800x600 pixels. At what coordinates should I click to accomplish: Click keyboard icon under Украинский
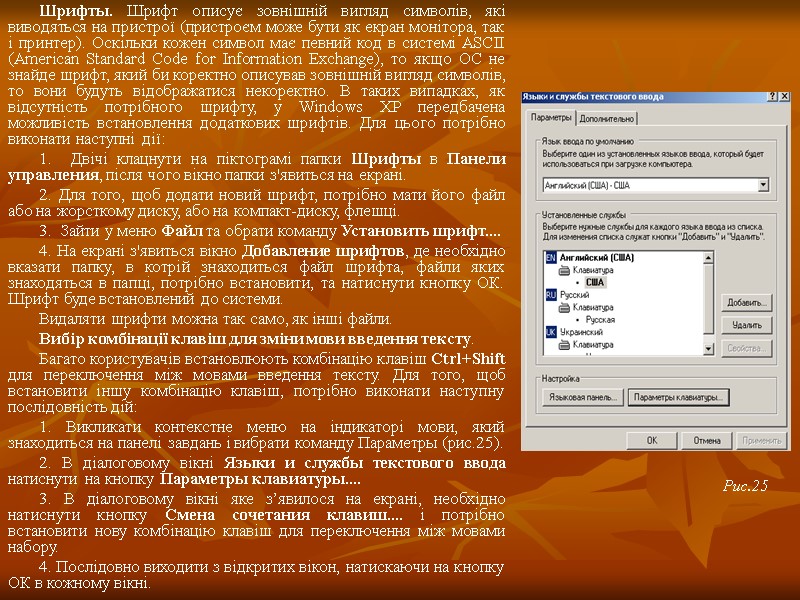(x=564, y=345)
